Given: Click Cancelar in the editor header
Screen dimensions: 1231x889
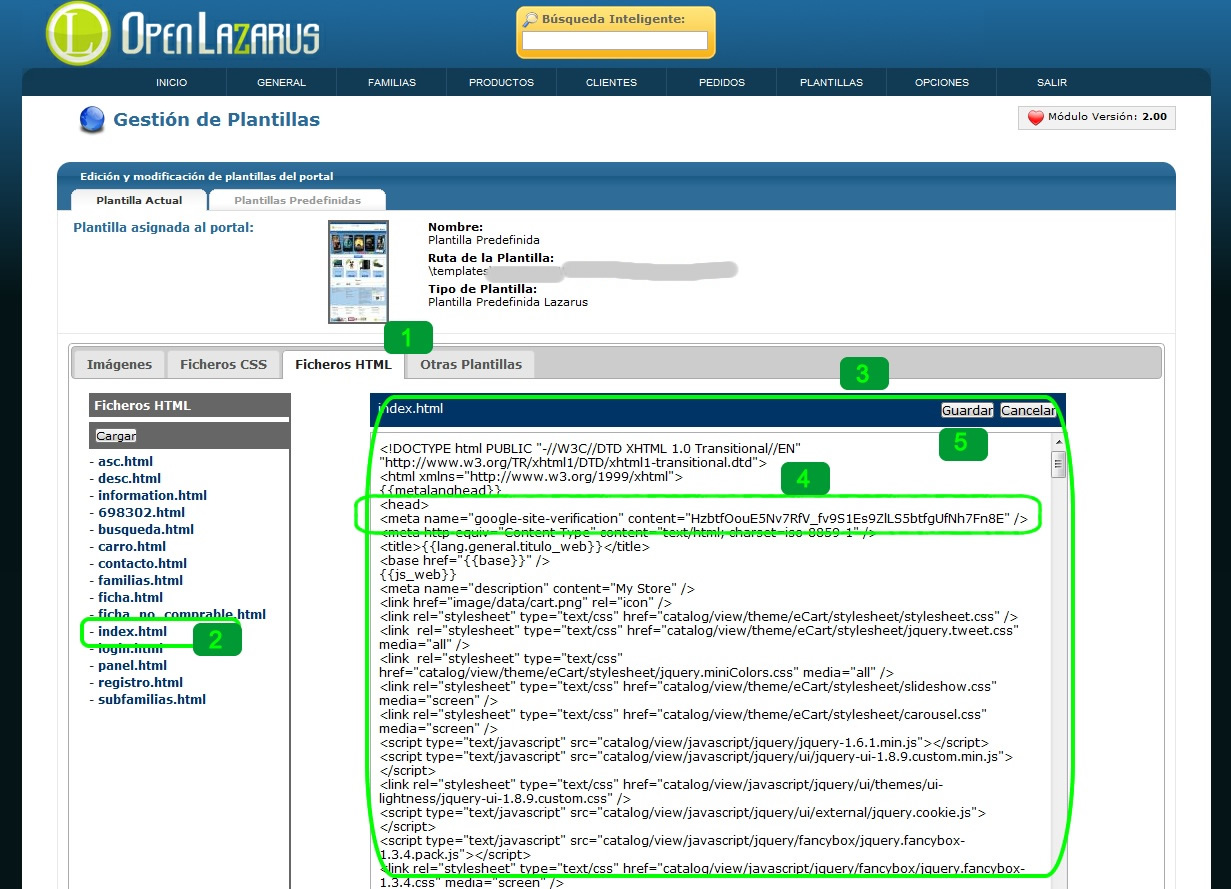Looking at the screenshot, I should tap(1028, 411).
